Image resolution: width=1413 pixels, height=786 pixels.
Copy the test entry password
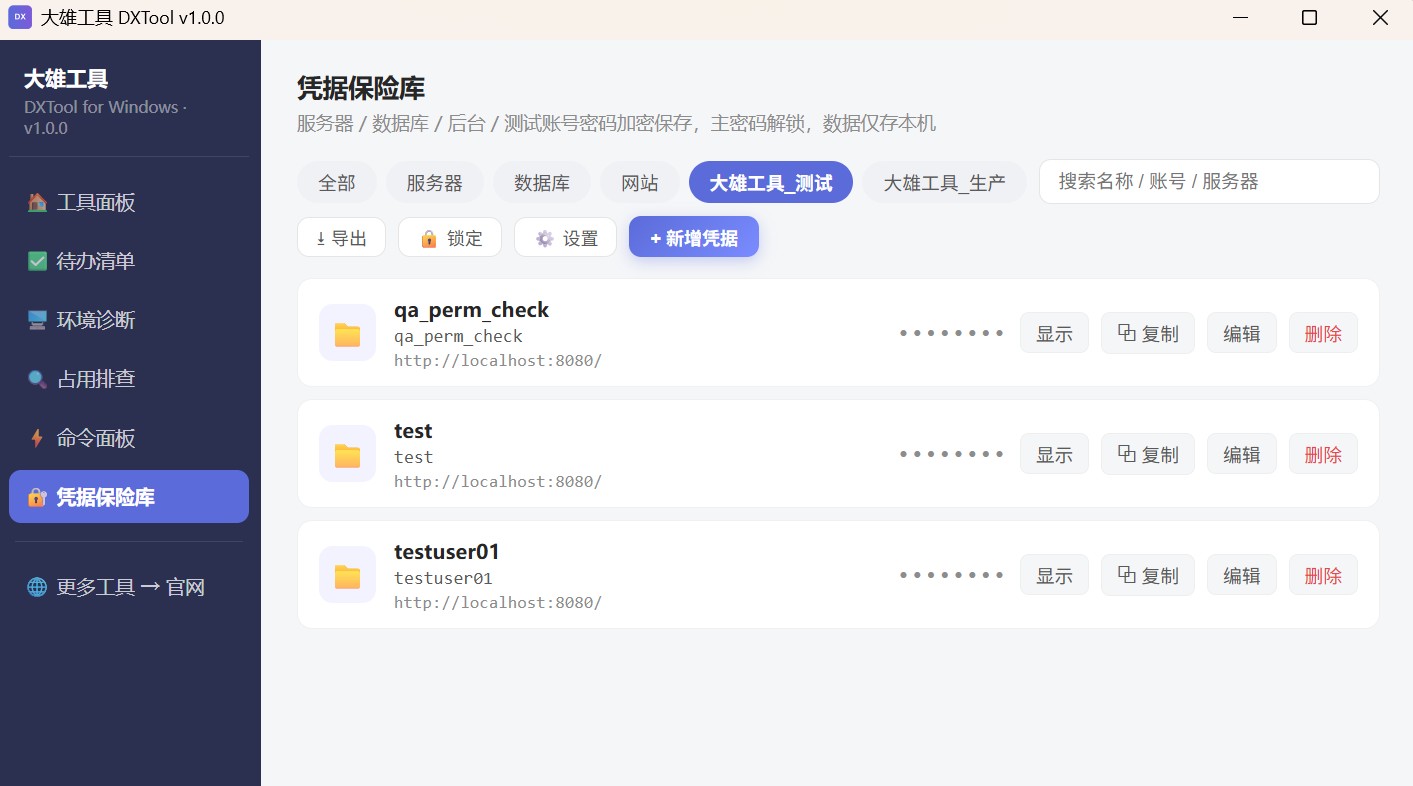[1148, 454]
